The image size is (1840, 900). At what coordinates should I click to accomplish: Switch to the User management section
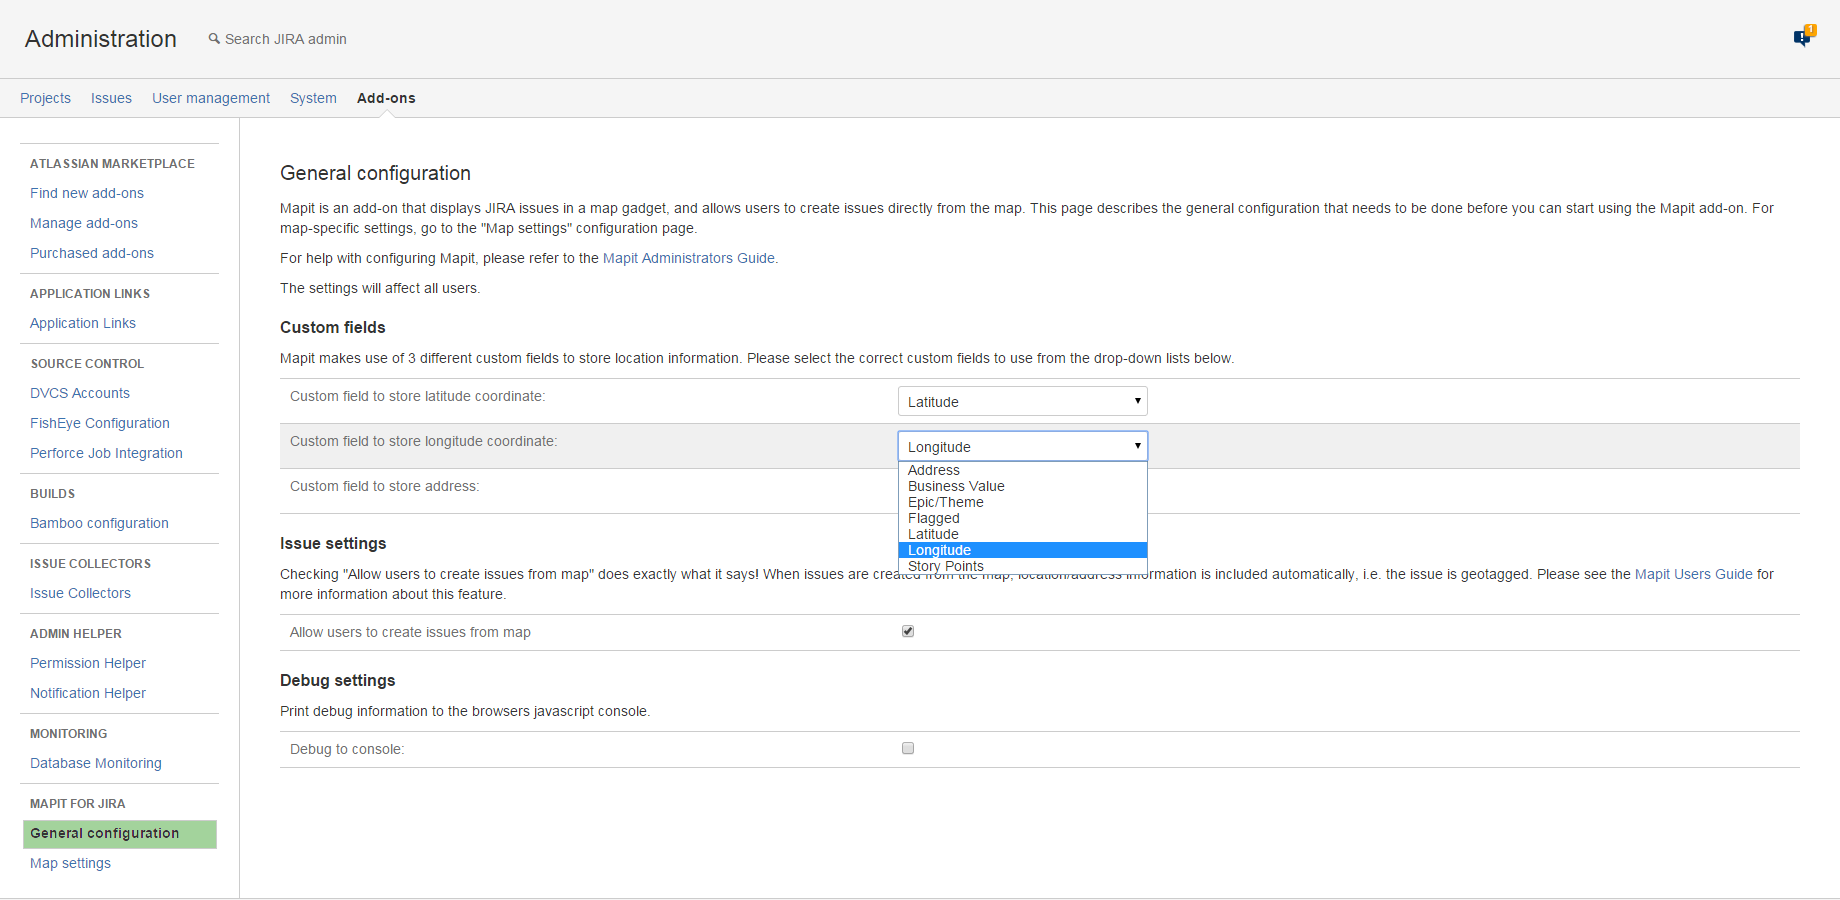point(210,97)
